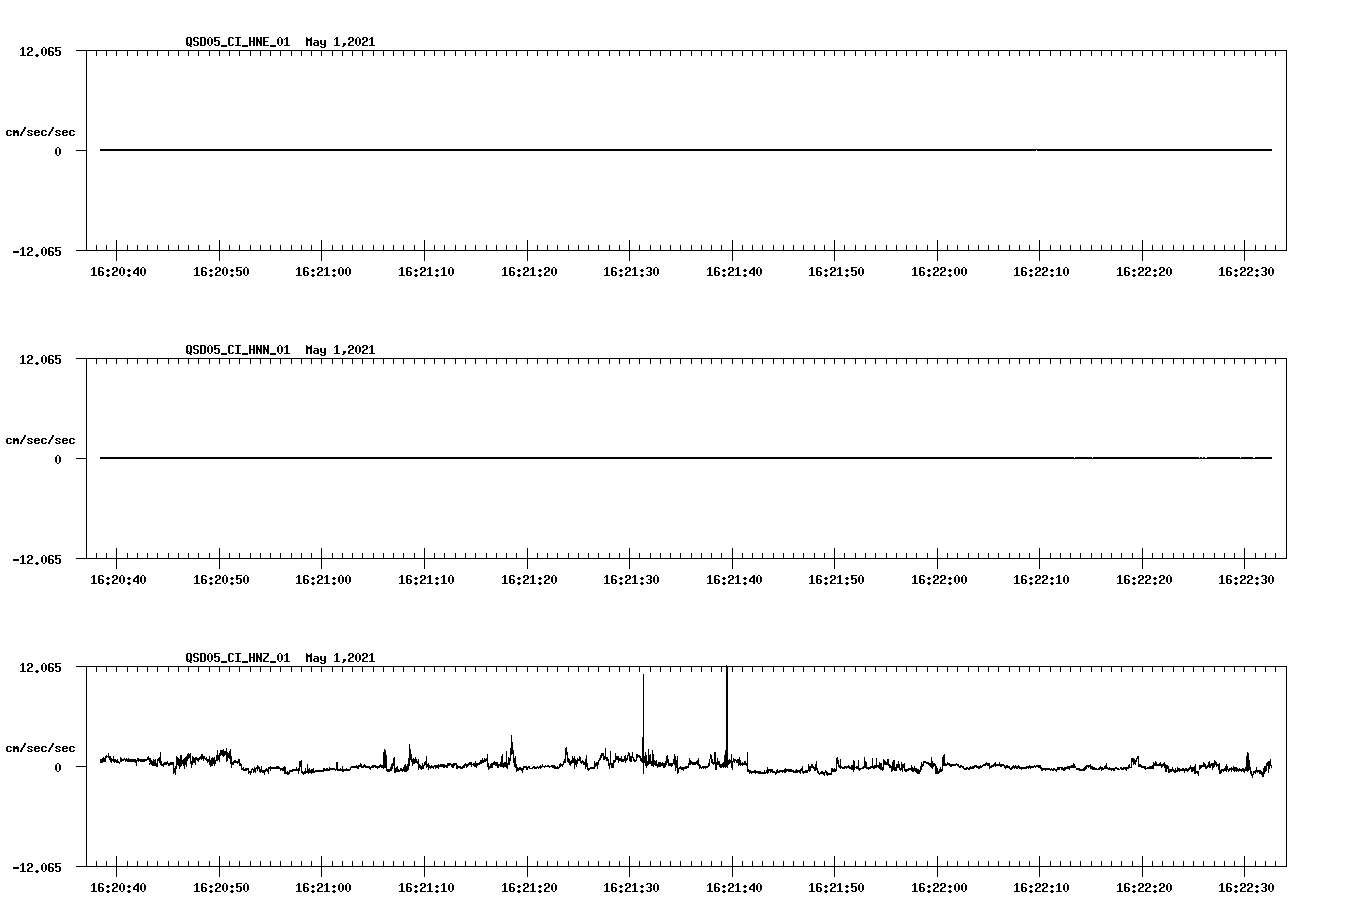Select the 16:22:30 time label under bottom plot
This screenshot has height=924, width=1358.
(x=1247, y=886)
